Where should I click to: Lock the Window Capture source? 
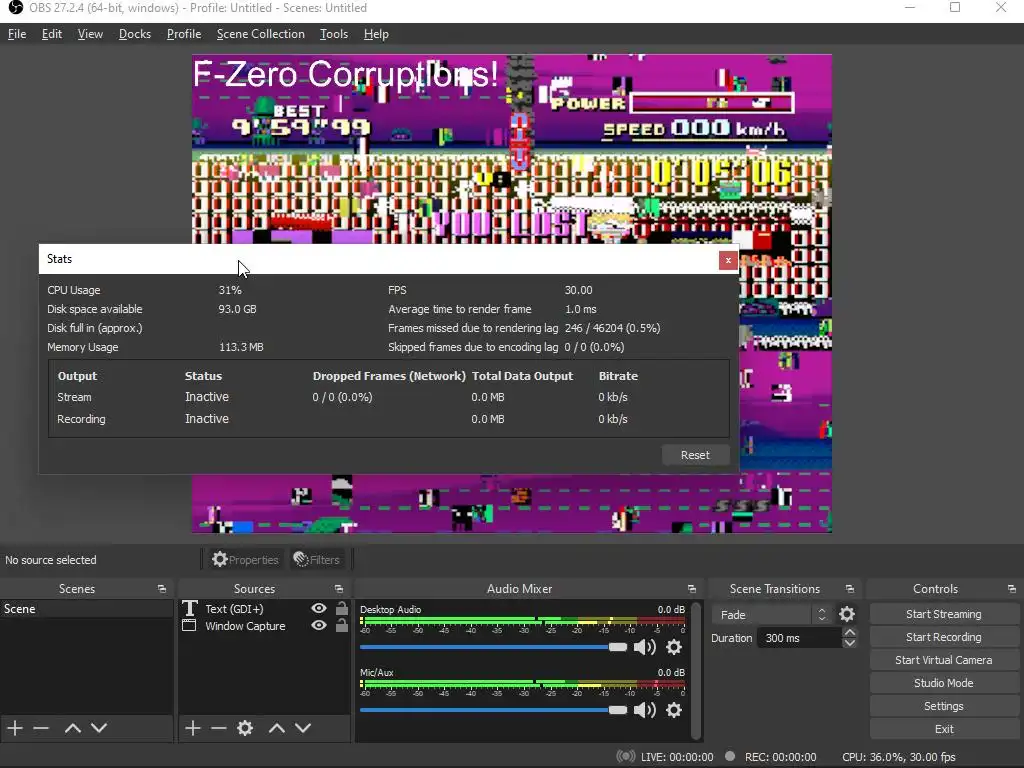(x=342, y=626)
